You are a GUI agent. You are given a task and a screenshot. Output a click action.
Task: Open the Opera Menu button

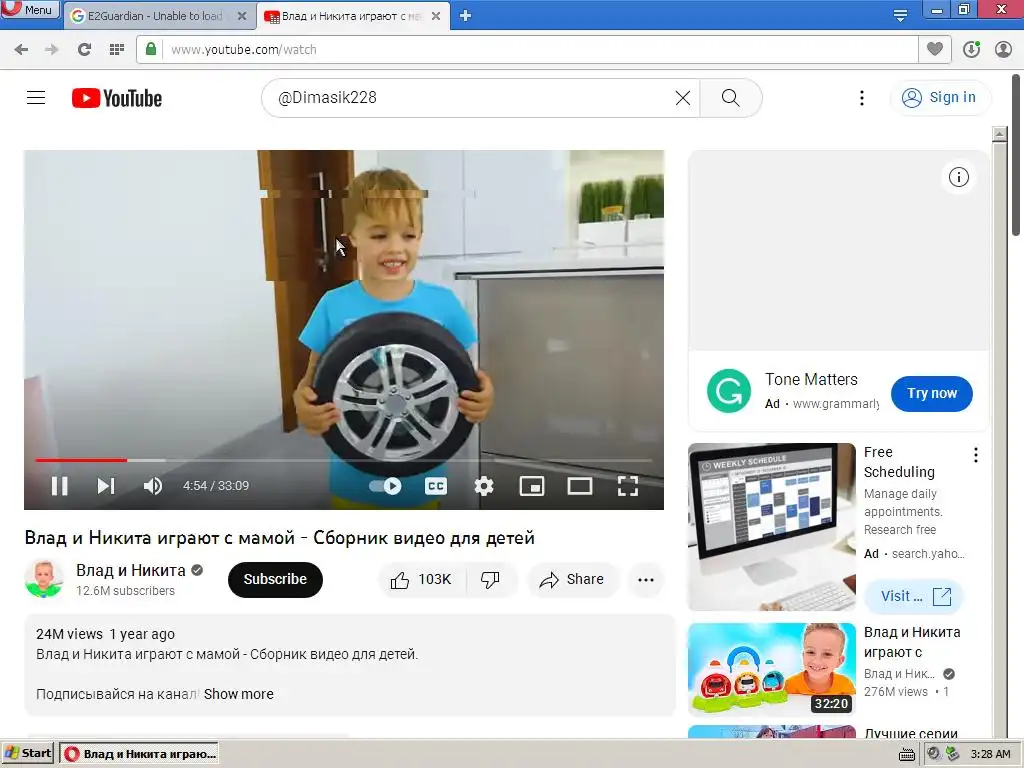pyautogui.click(x=30, y=10)
